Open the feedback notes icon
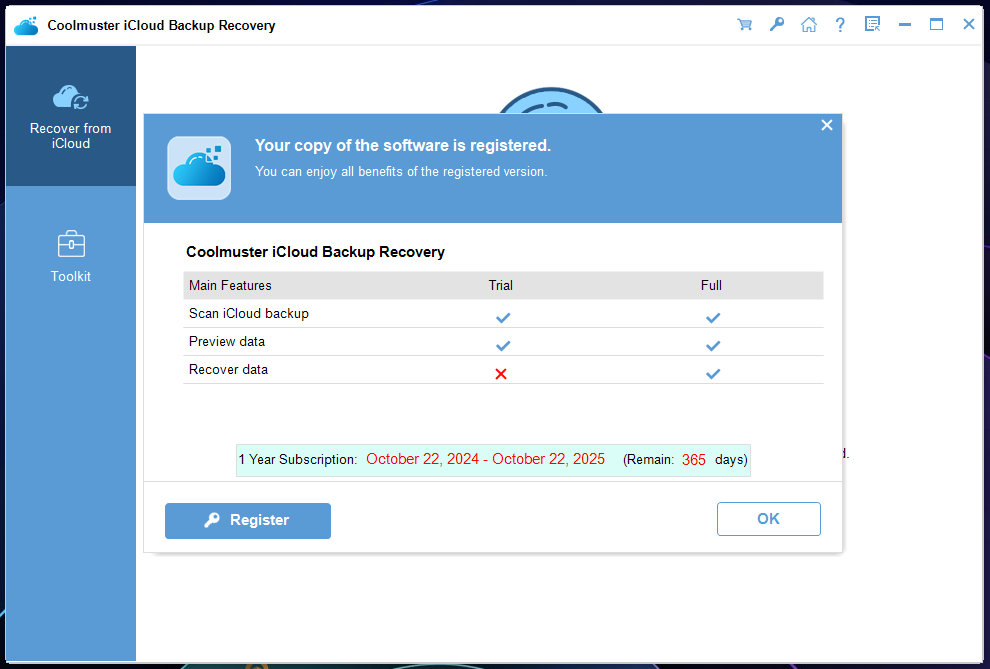990x669 pixels. click(x=873, y=25)
